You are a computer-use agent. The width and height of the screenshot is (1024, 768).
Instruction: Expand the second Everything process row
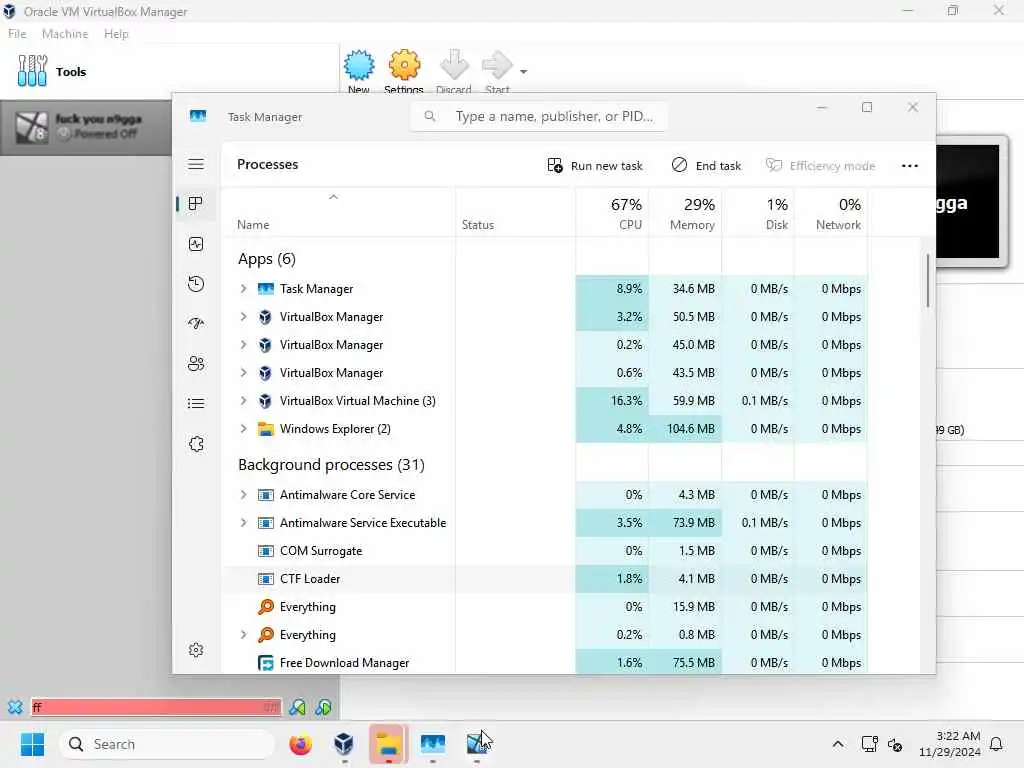[x=244, y=635]
